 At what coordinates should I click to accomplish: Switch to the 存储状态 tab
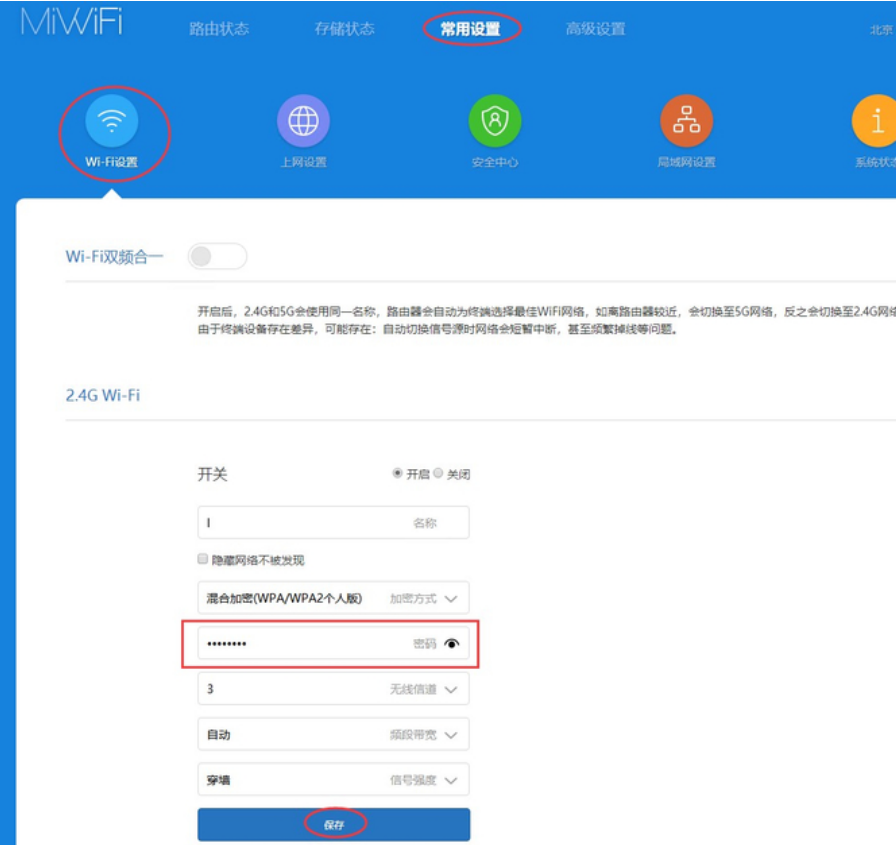(x=344, y=29)
